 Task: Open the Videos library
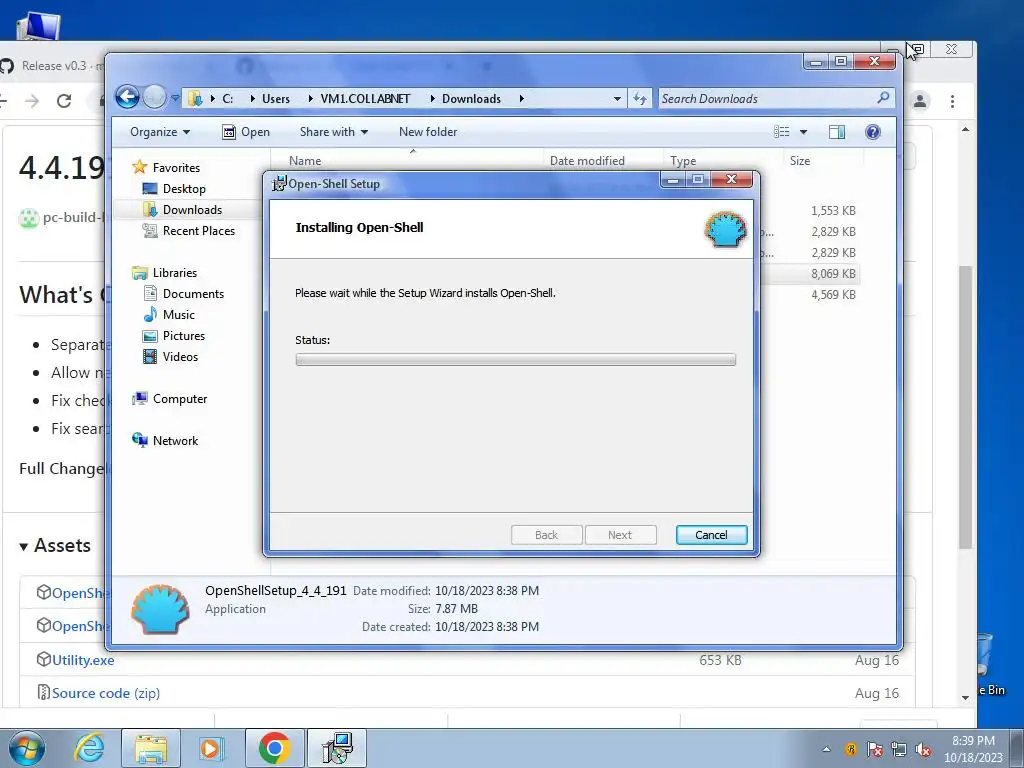pyautogui.click(x=180, y=357)
